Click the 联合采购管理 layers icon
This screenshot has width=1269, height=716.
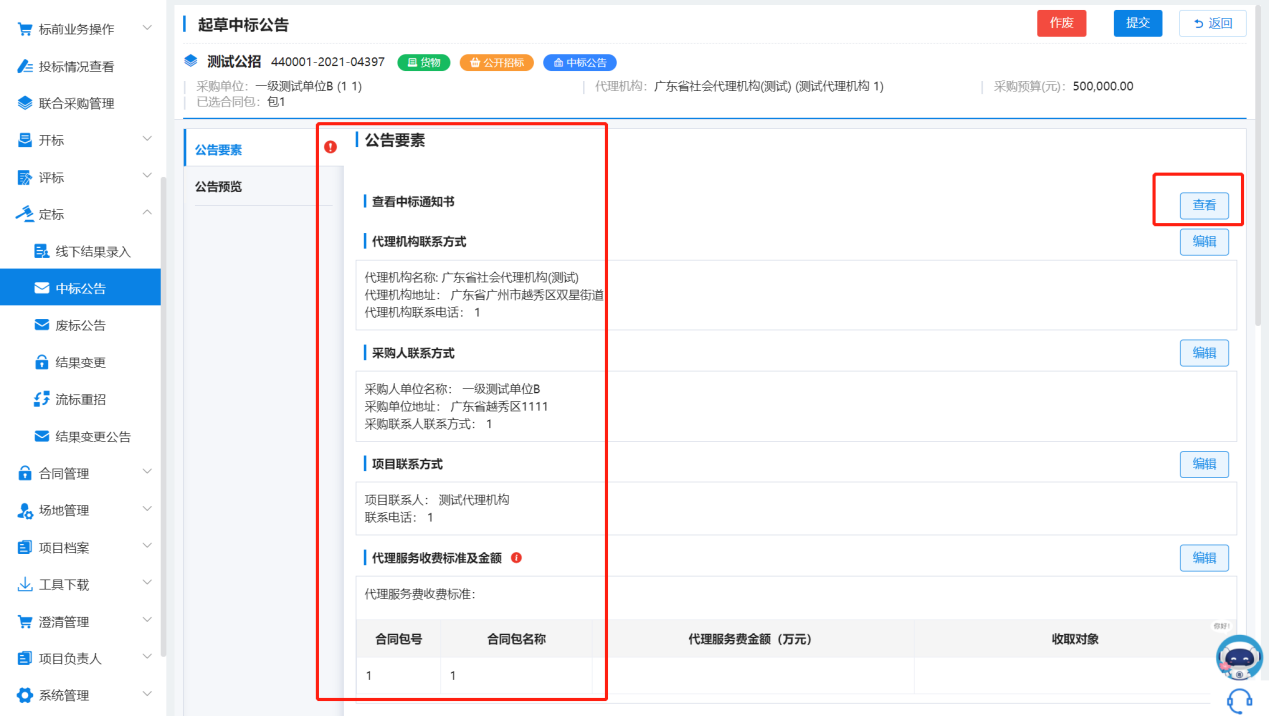coord(26,103)
